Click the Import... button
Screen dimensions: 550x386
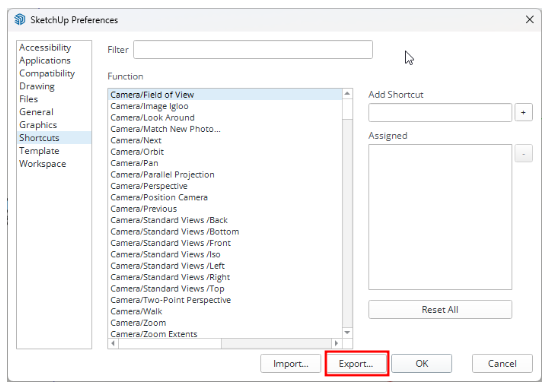[290, 364]
